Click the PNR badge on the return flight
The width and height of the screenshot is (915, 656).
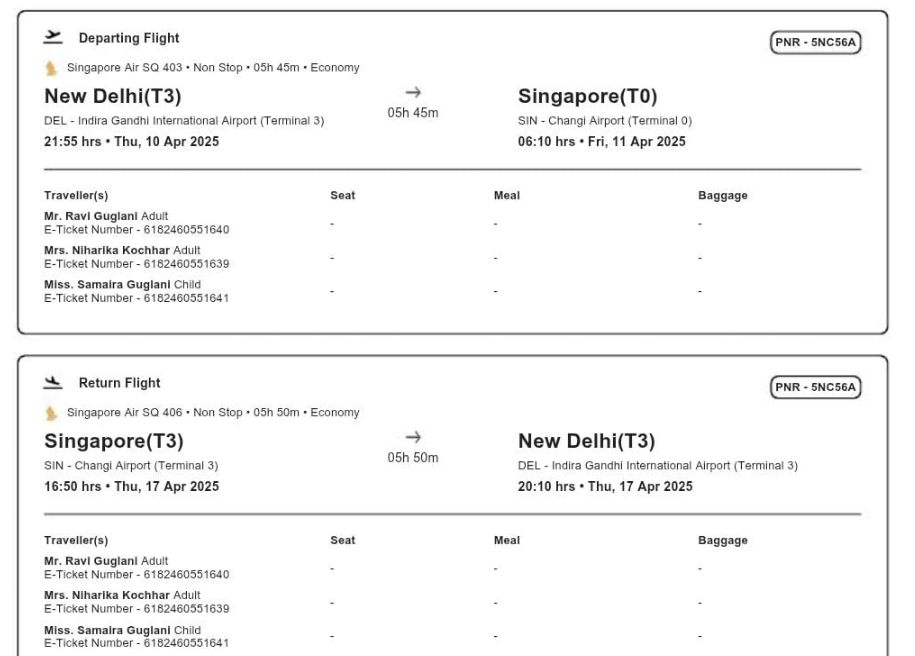815,387
